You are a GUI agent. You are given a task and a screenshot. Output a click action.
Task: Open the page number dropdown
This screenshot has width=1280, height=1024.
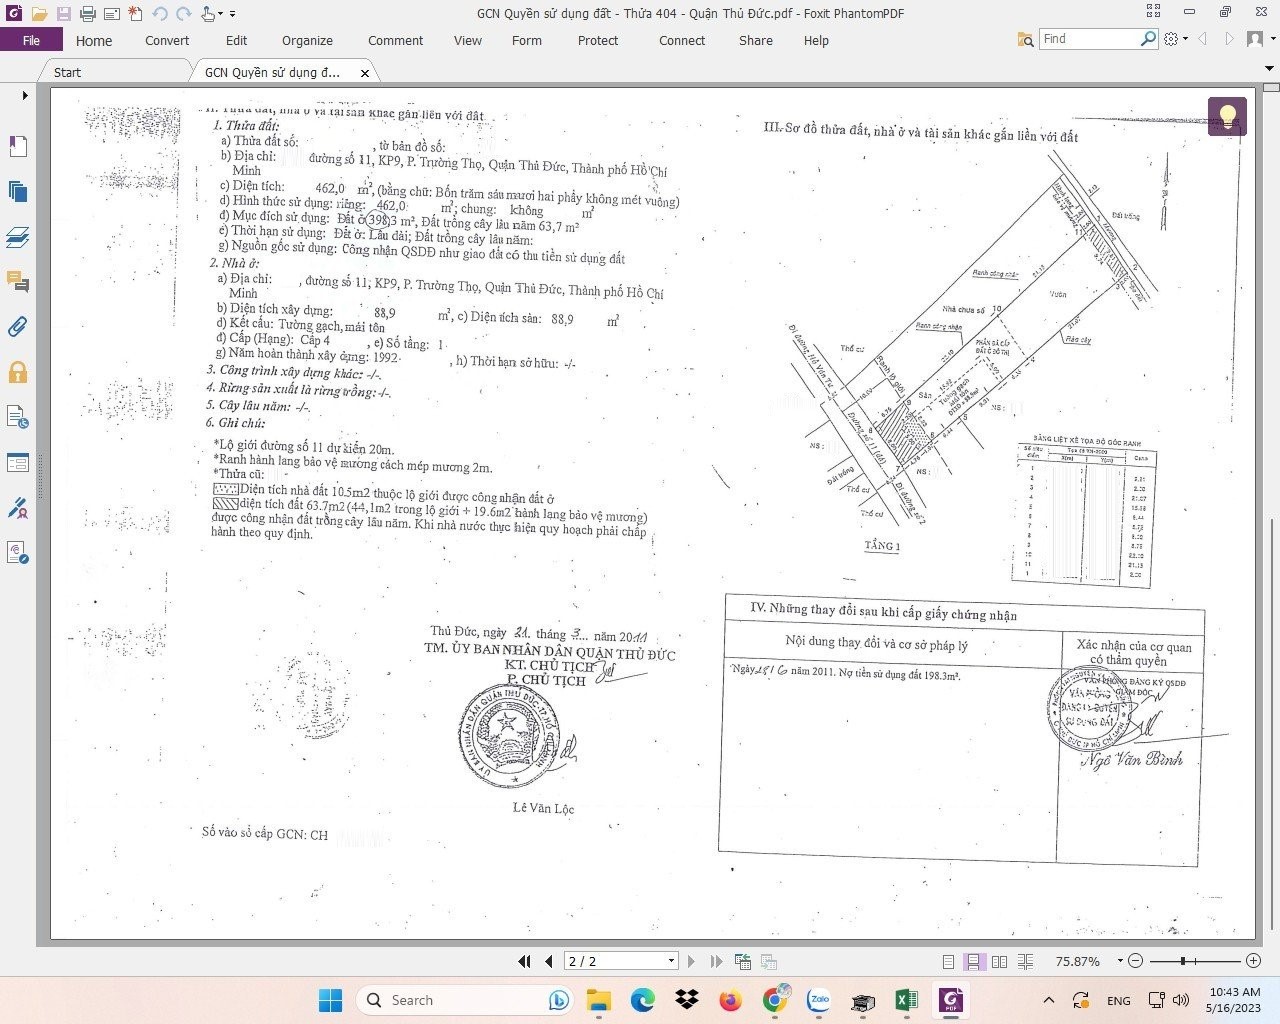(x=671, y=961)
